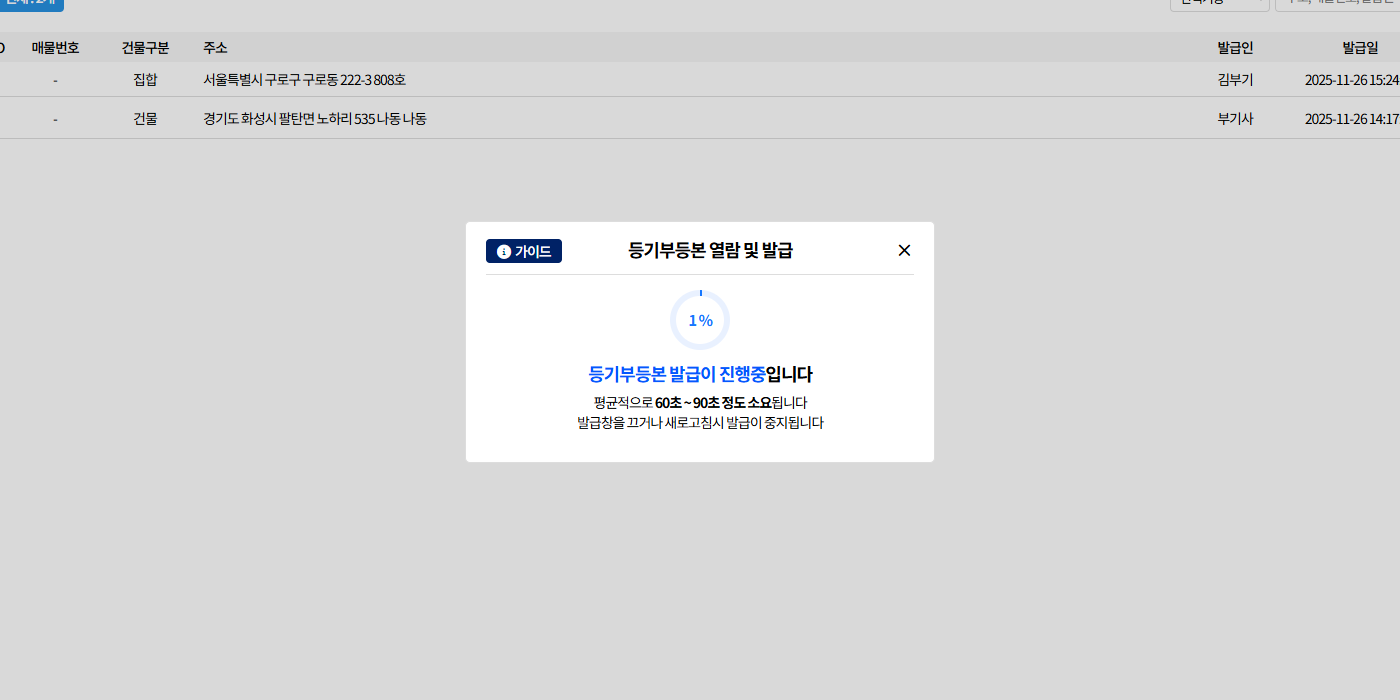Click the 발급인 column header

[1235, 48]
